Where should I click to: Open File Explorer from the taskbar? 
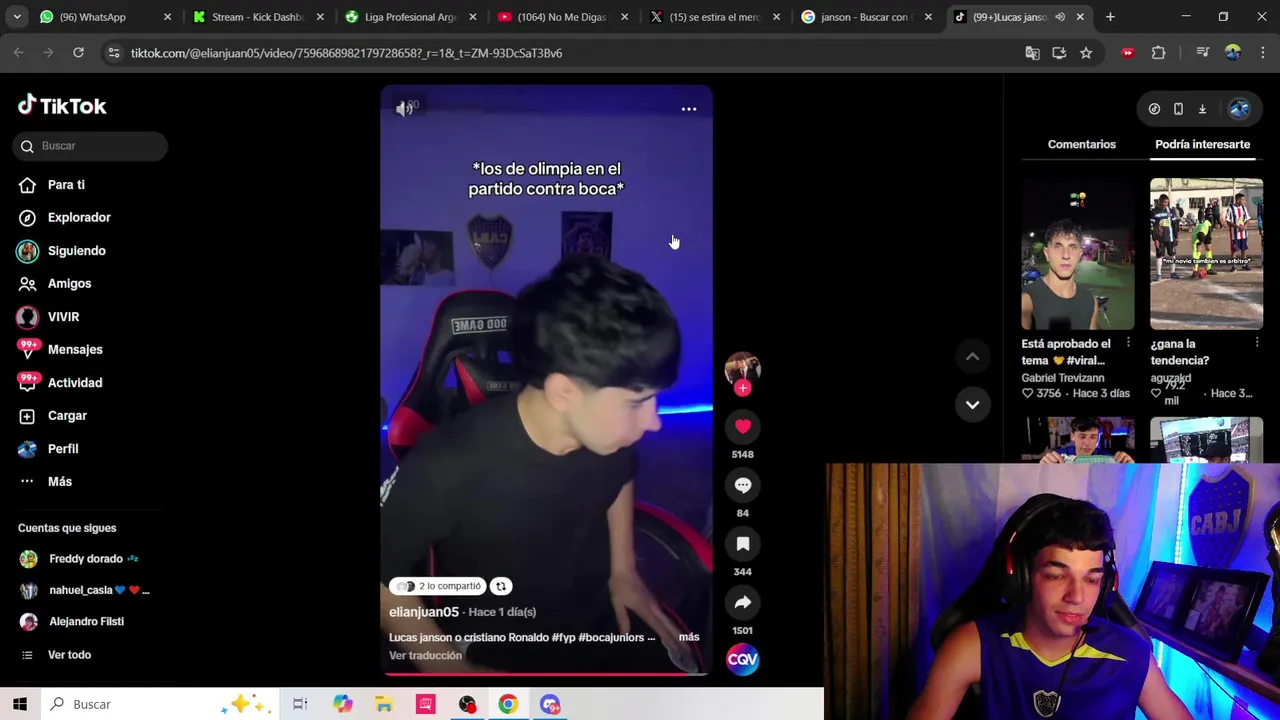[x=384, y=704]
